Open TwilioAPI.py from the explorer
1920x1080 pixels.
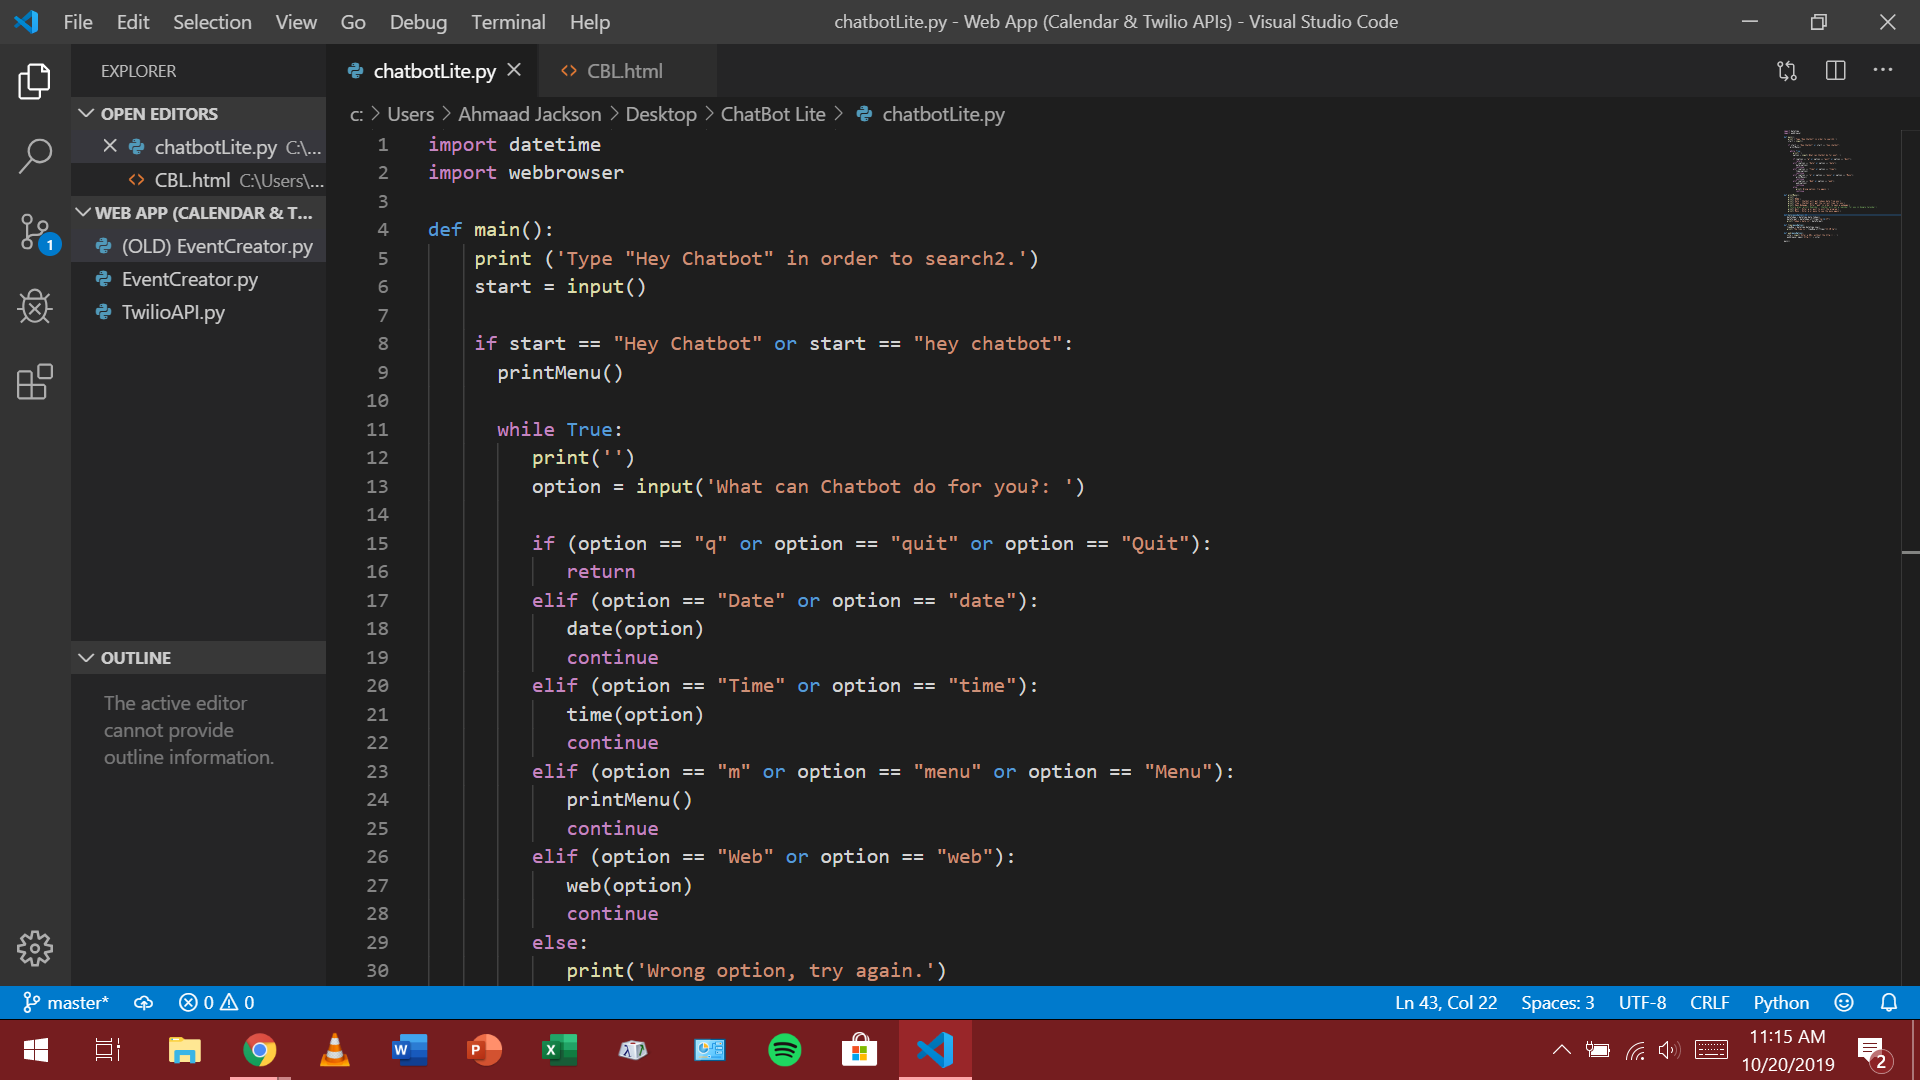pos(173,312)
